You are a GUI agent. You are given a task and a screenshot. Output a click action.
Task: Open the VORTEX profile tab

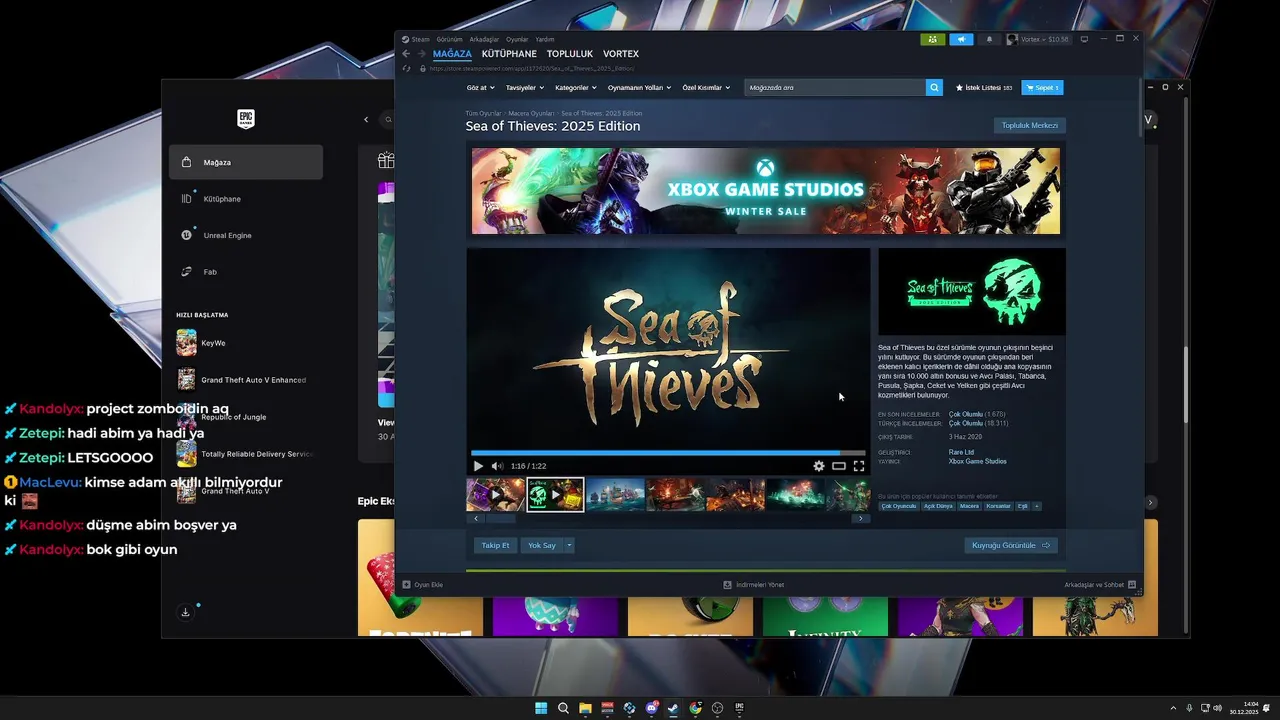point(621,54)
